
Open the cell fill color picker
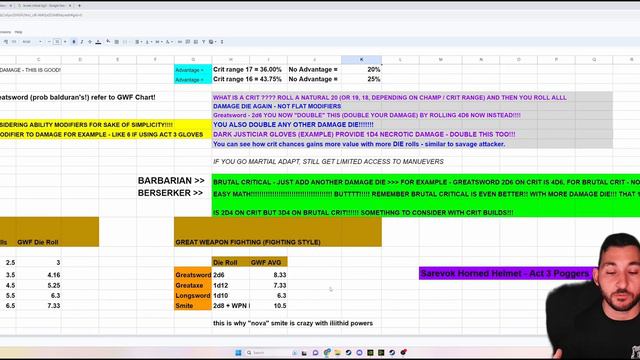pyautogui.click(x=108, y=42)
